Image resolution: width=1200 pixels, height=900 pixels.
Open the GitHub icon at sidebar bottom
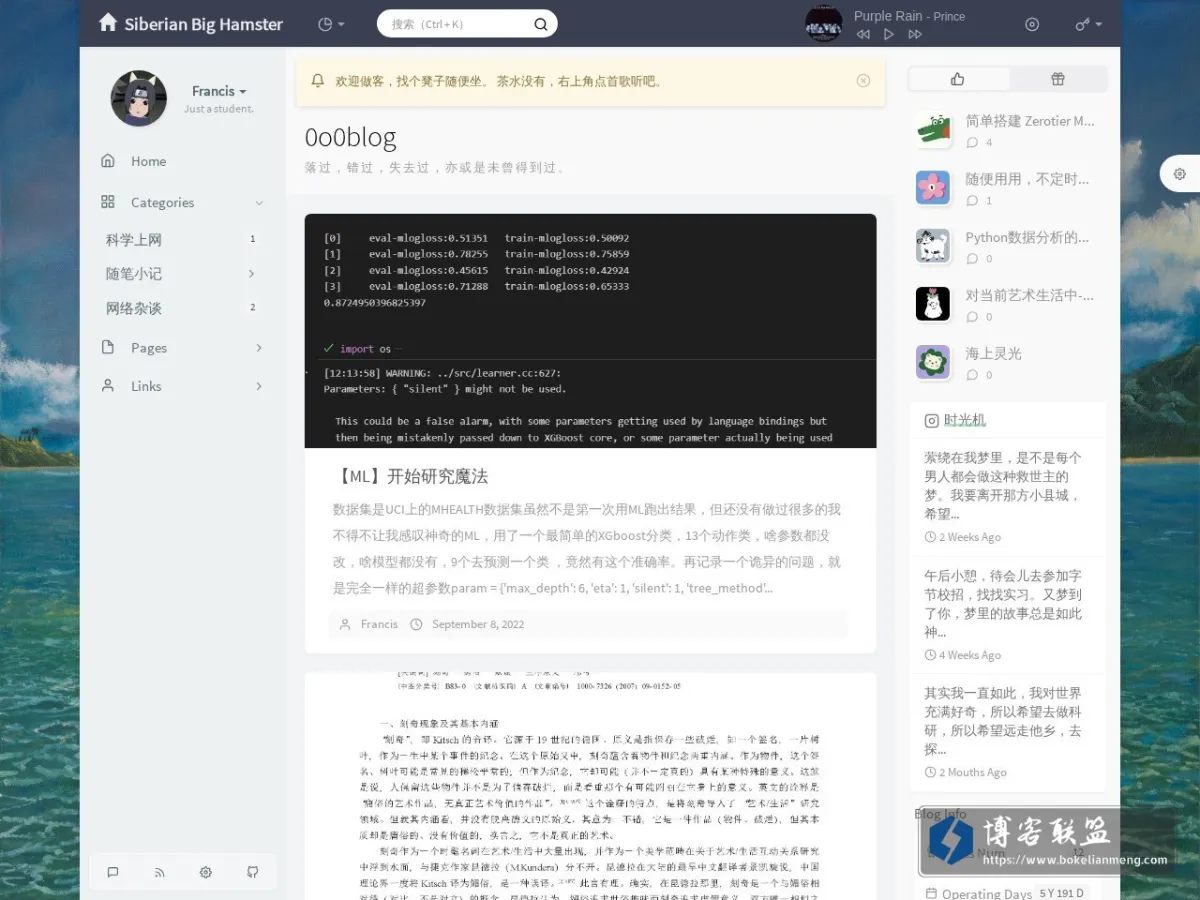pos(252,872)
